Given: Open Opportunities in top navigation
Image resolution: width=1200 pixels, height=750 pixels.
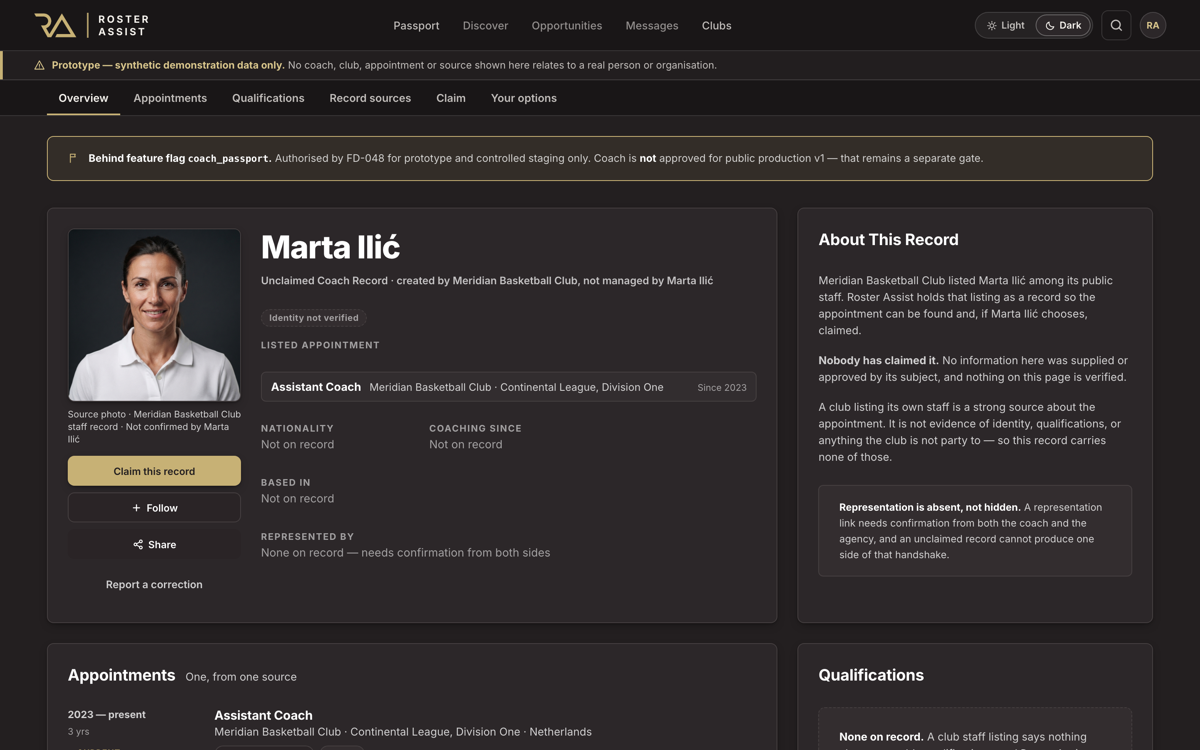Looking at the screenshot, I should (x=567, y=25).
